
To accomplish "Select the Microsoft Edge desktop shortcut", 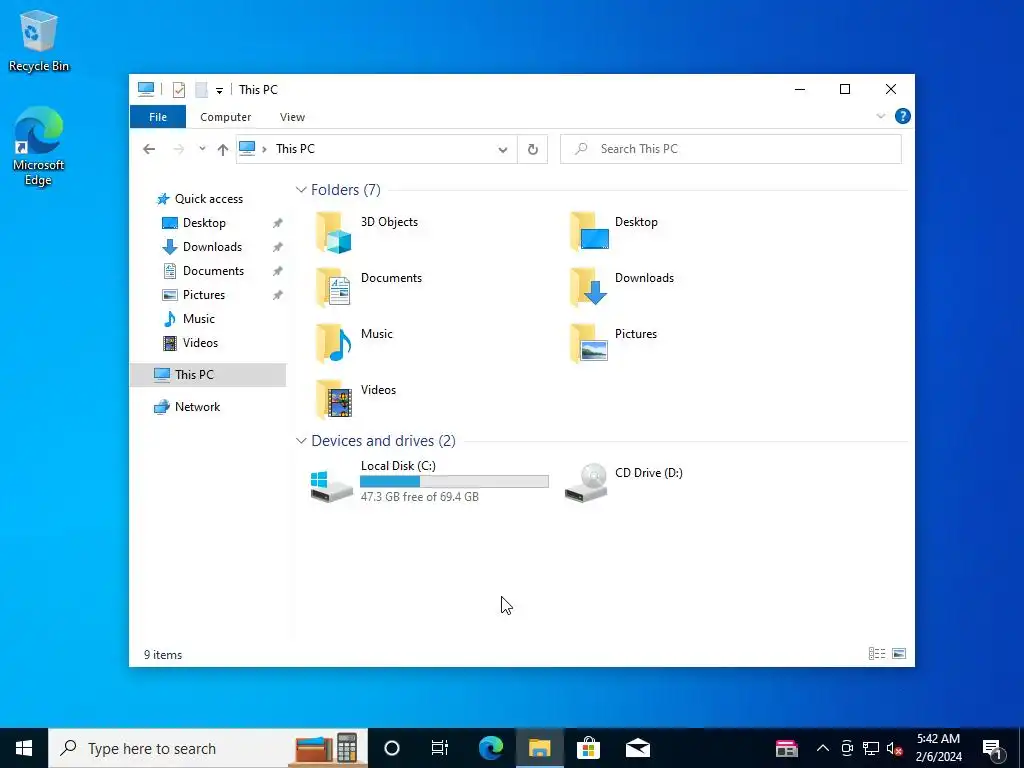I will pos(39,146).
